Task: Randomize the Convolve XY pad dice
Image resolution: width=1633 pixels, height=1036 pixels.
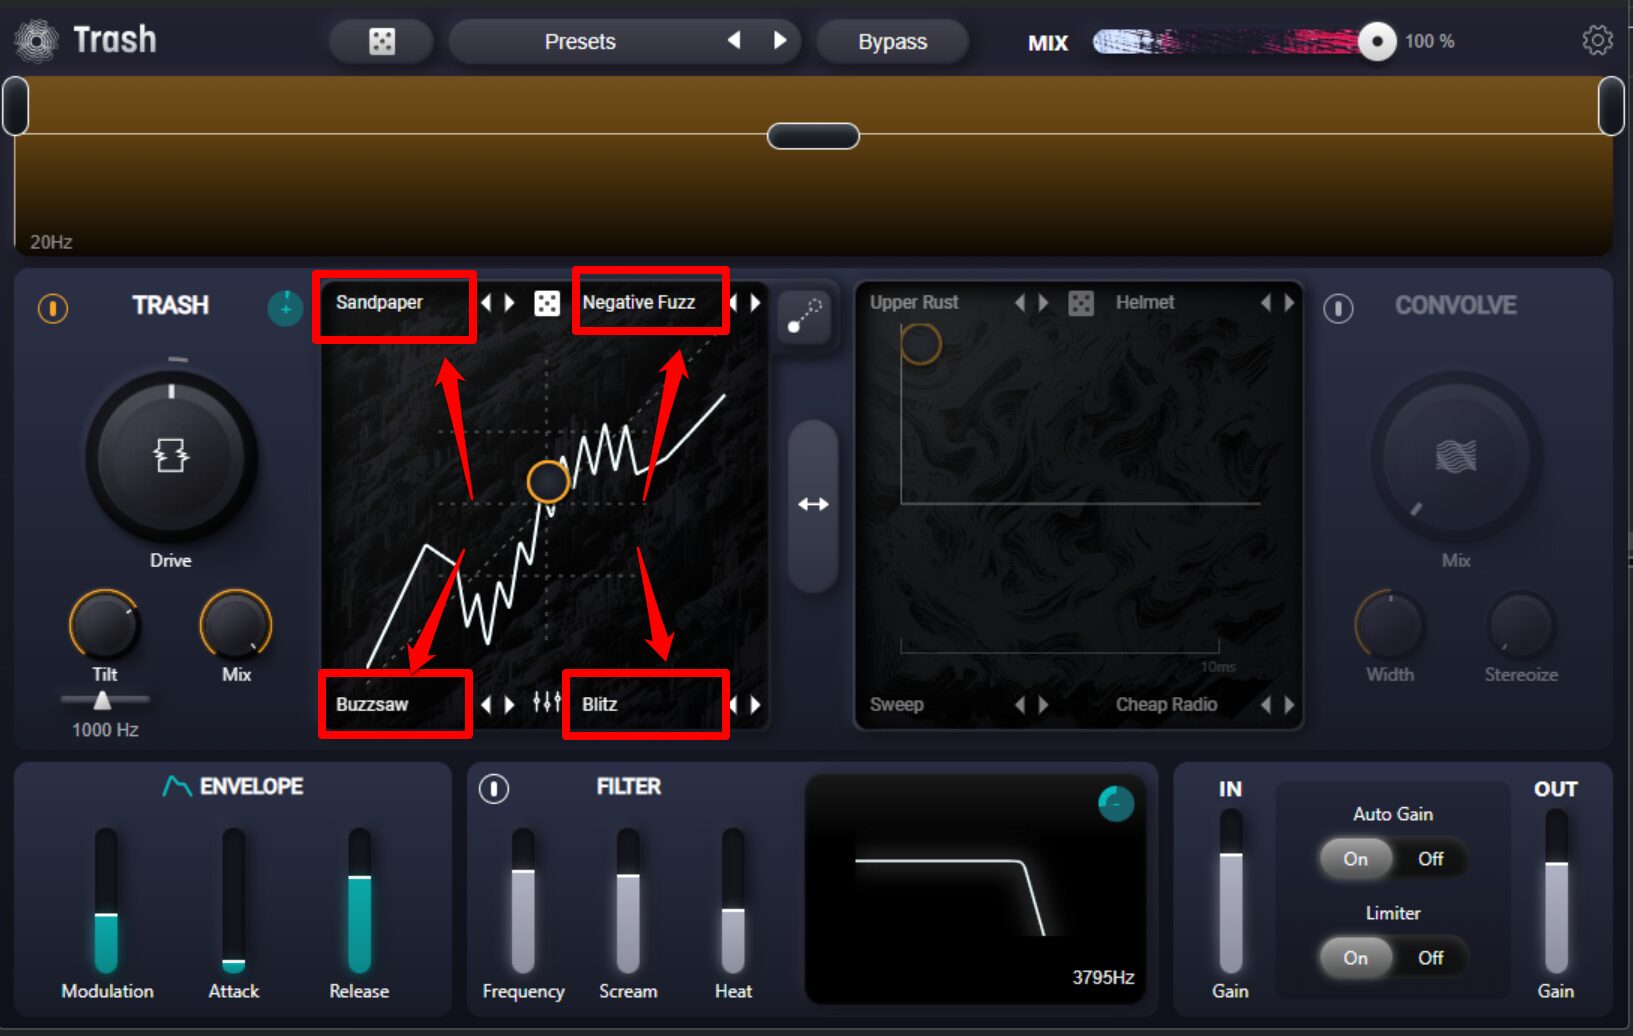Action: [1081, 303]
